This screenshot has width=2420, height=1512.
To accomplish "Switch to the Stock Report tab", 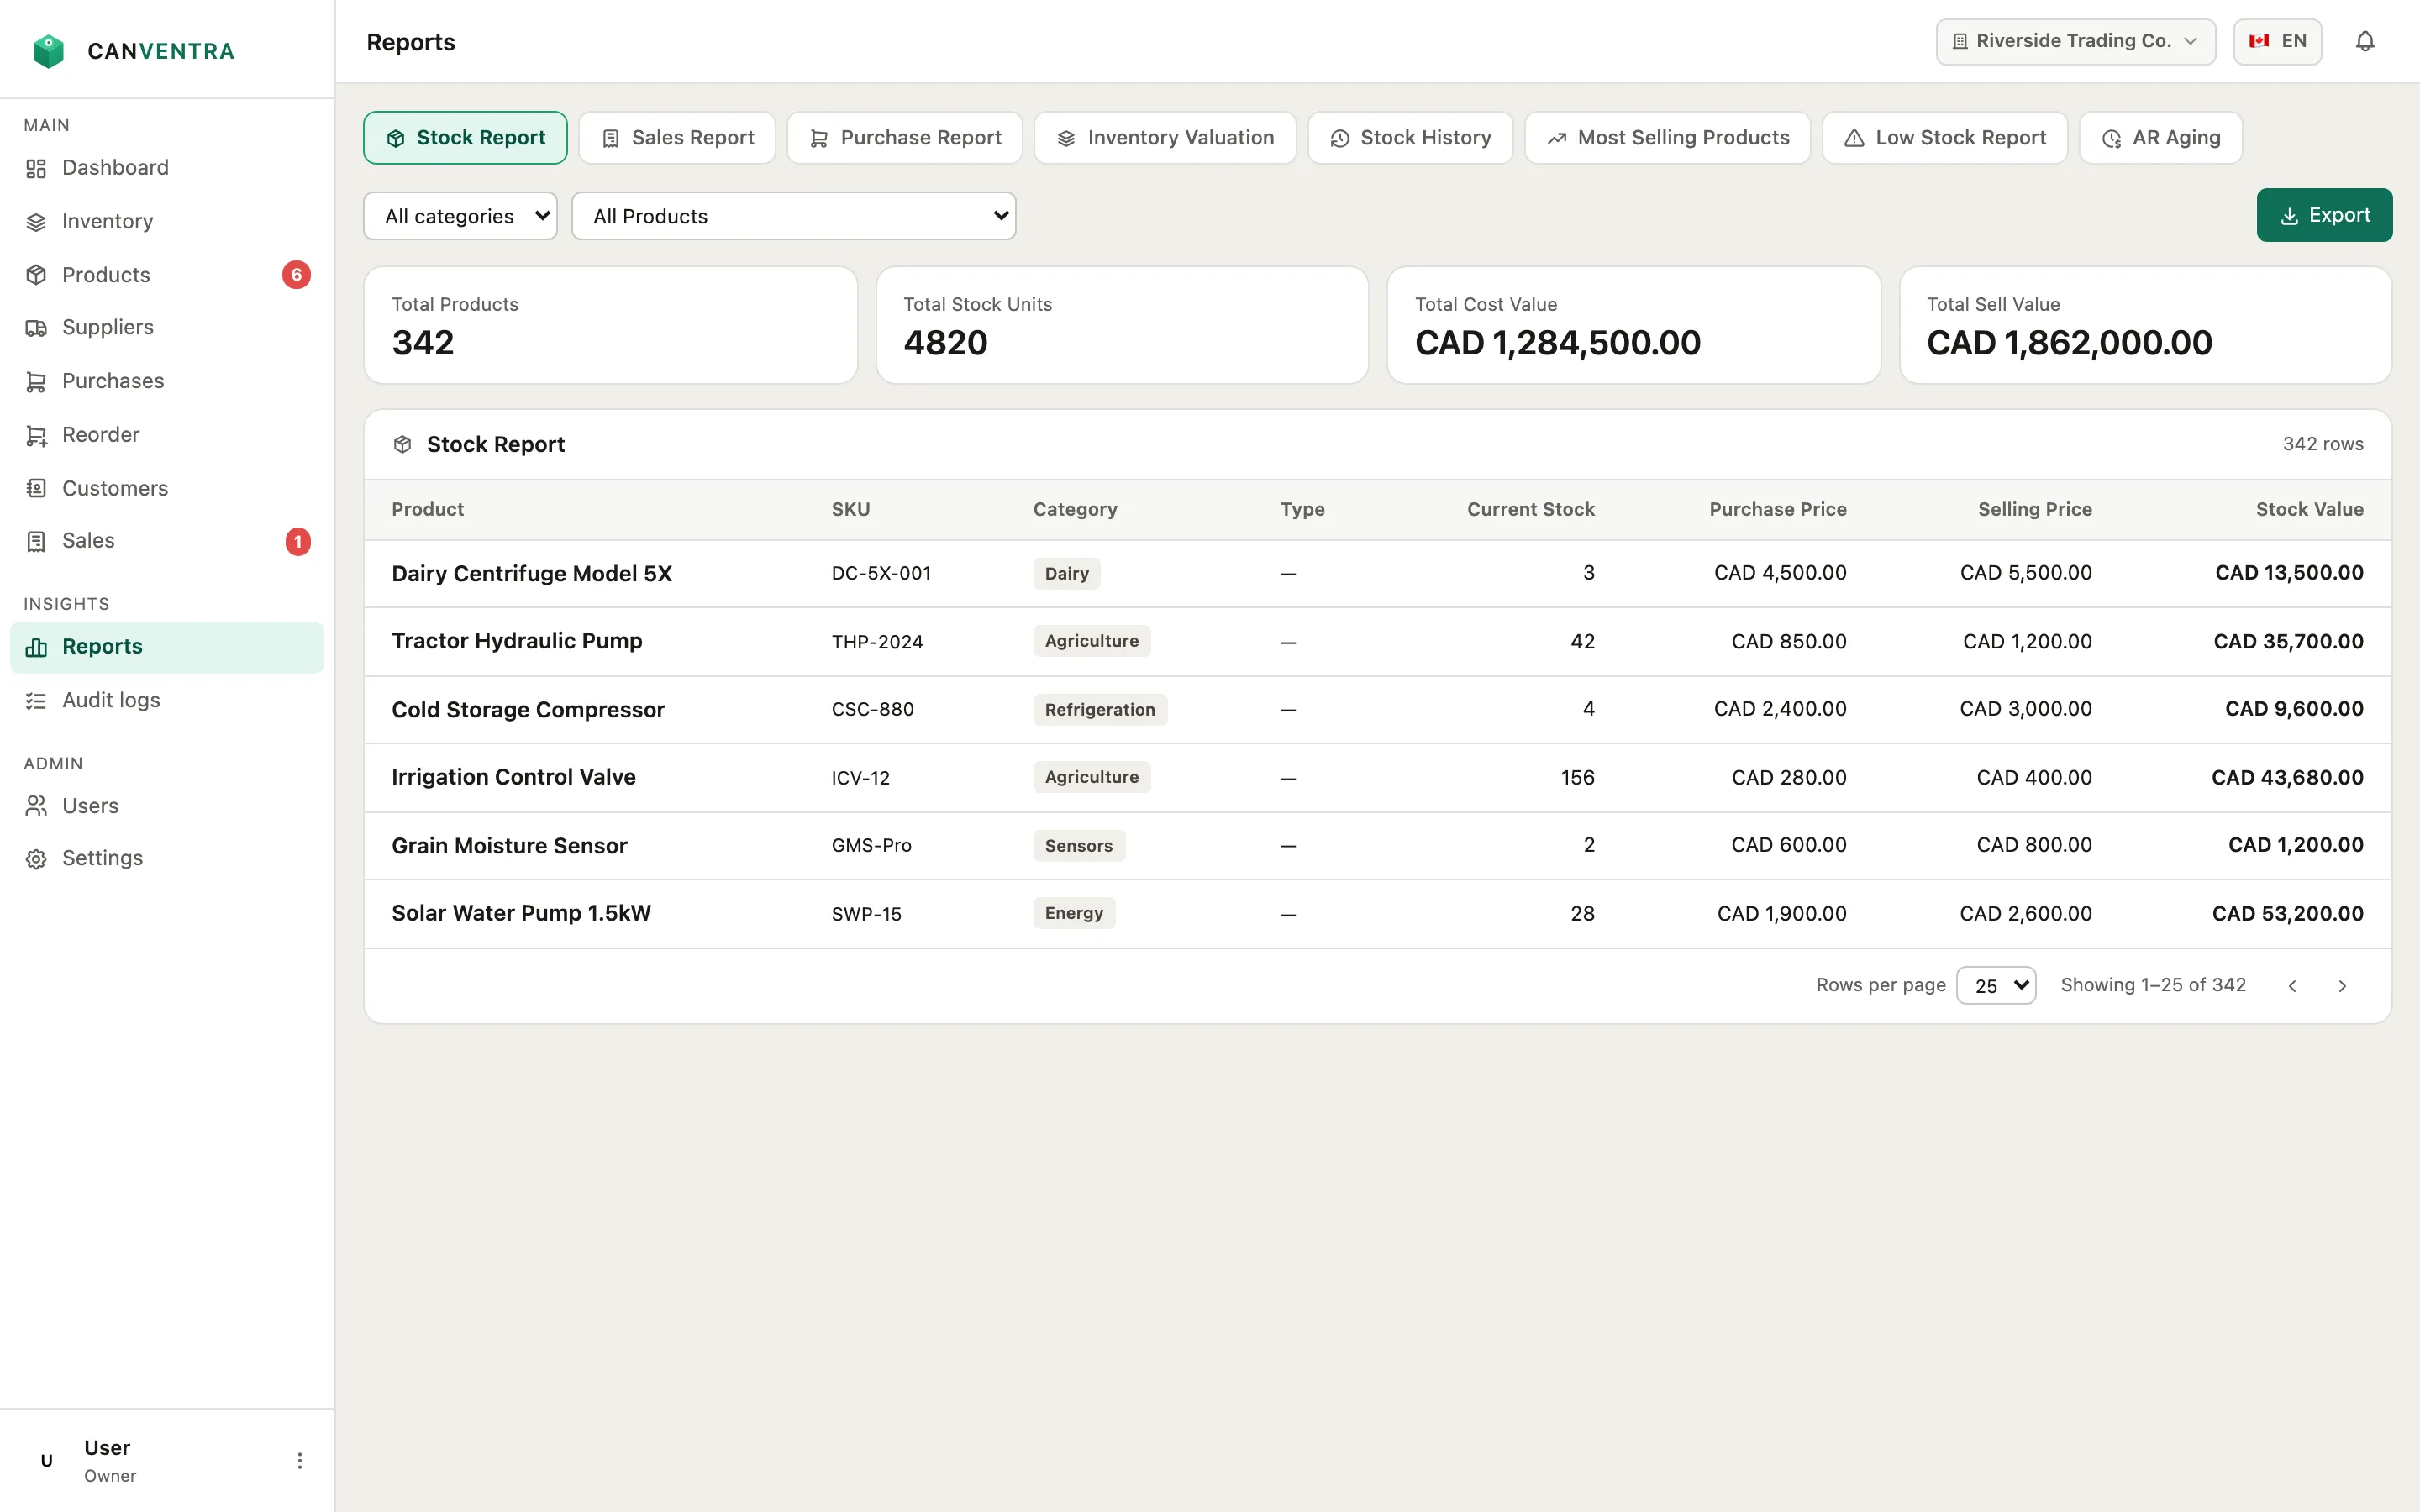I will pyautogui.click(x=465, y=138).
